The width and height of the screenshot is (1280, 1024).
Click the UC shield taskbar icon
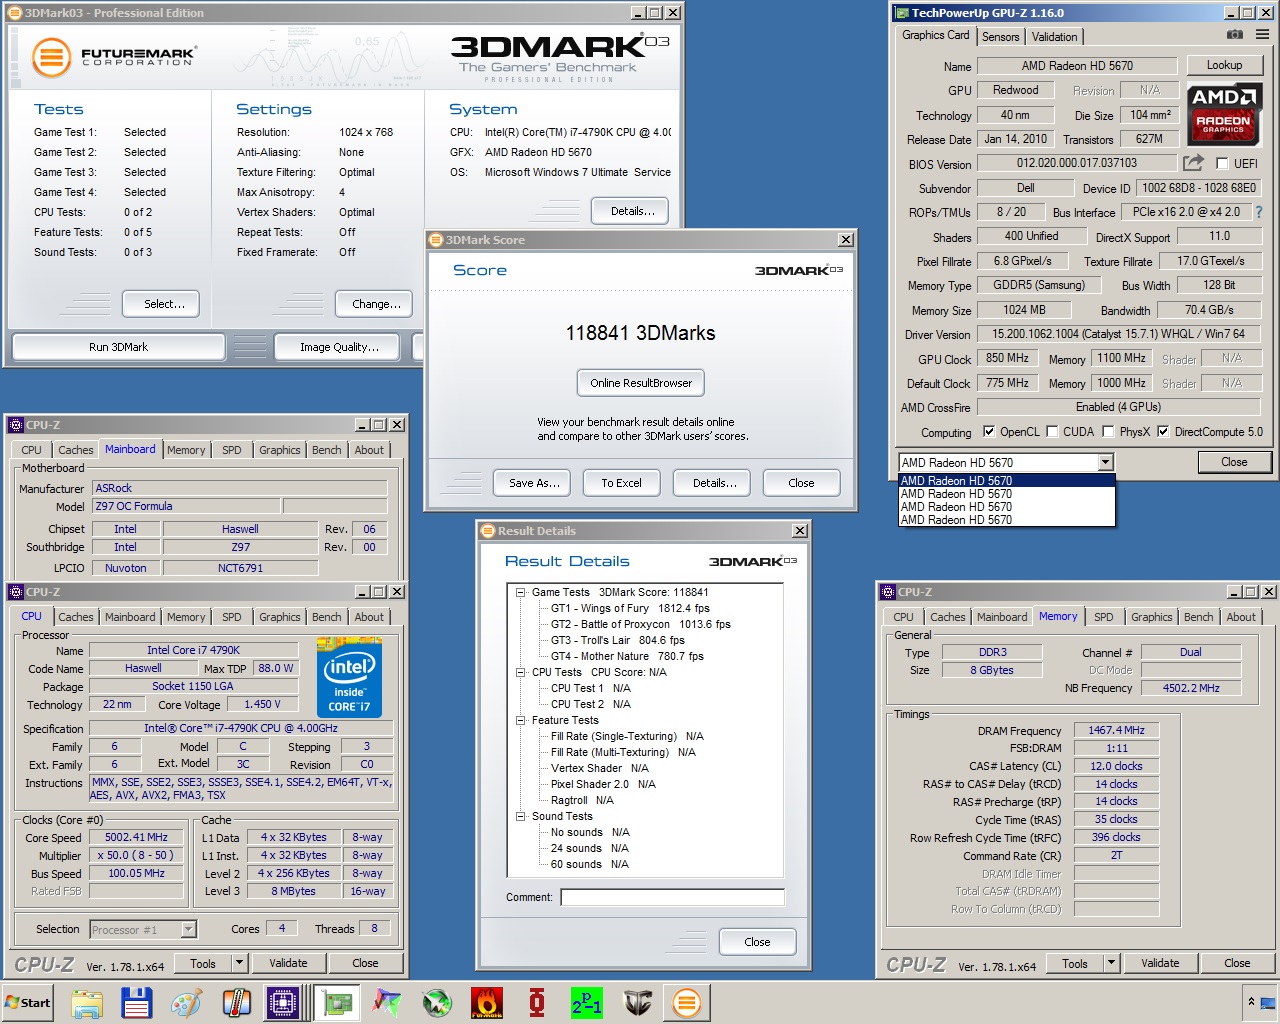(x=637, y=1002)
